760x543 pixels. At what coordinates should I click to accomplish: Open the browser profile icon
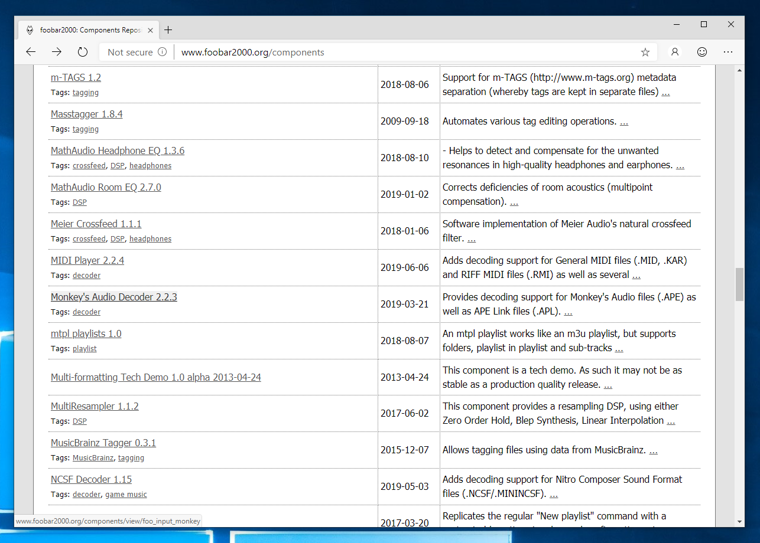pos(675,52)
